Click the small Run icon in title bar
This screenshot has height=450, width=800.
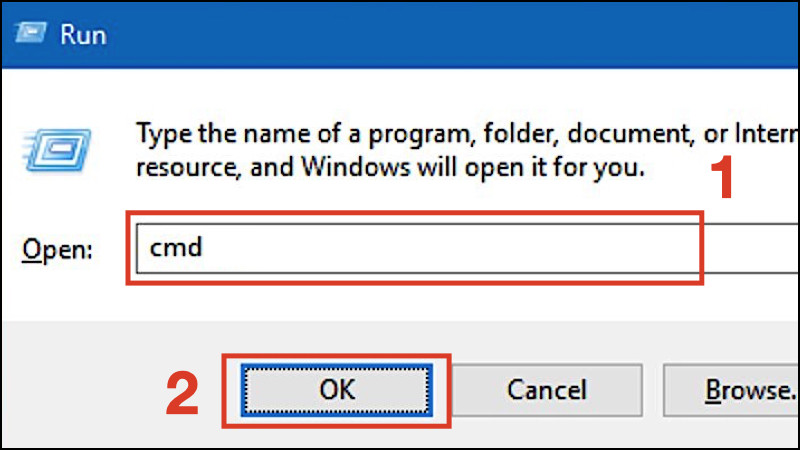click(x=31, y=33)
